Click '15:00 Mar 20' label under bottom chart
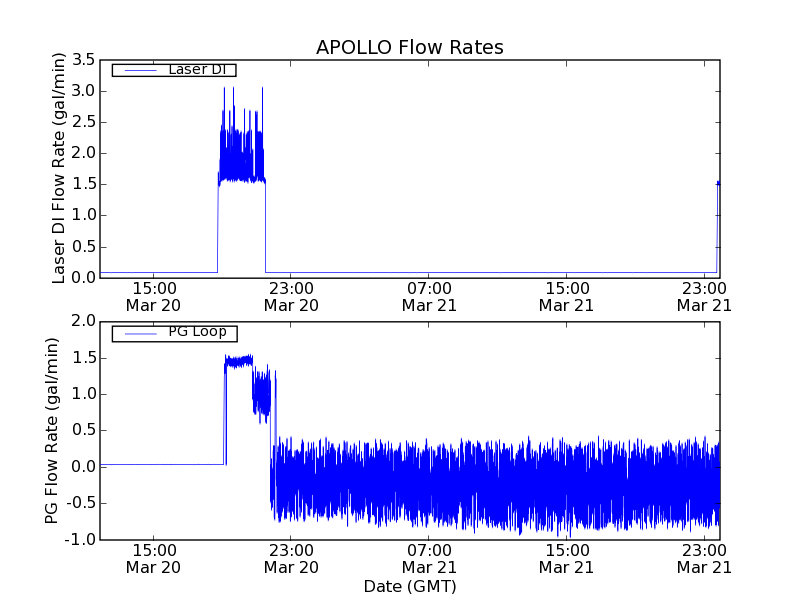The image size is (800, 600). 154,559
